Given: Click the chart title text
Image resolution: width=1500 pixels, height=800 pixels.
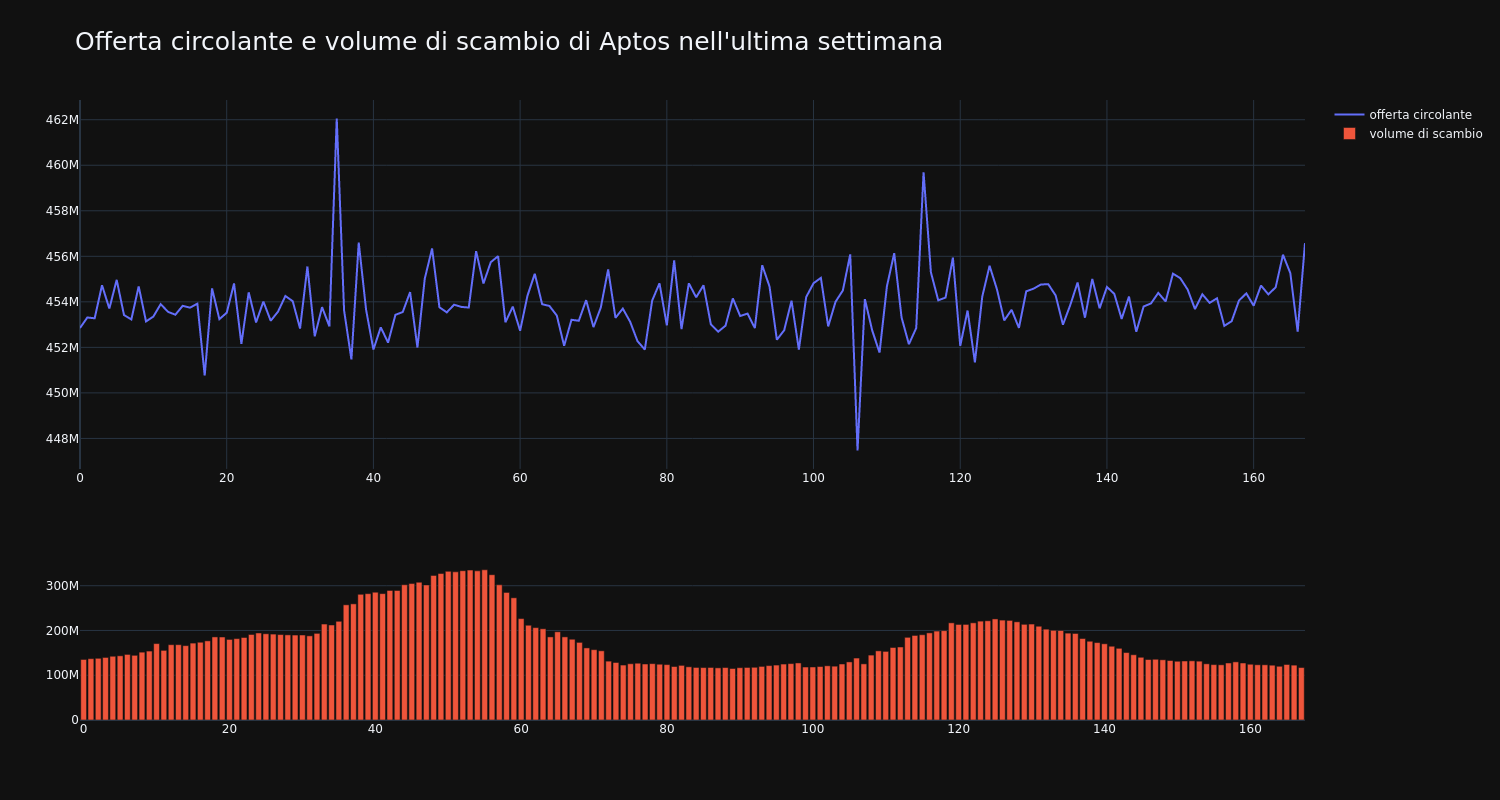Looking at the screenshot, I should click(509, 42).
